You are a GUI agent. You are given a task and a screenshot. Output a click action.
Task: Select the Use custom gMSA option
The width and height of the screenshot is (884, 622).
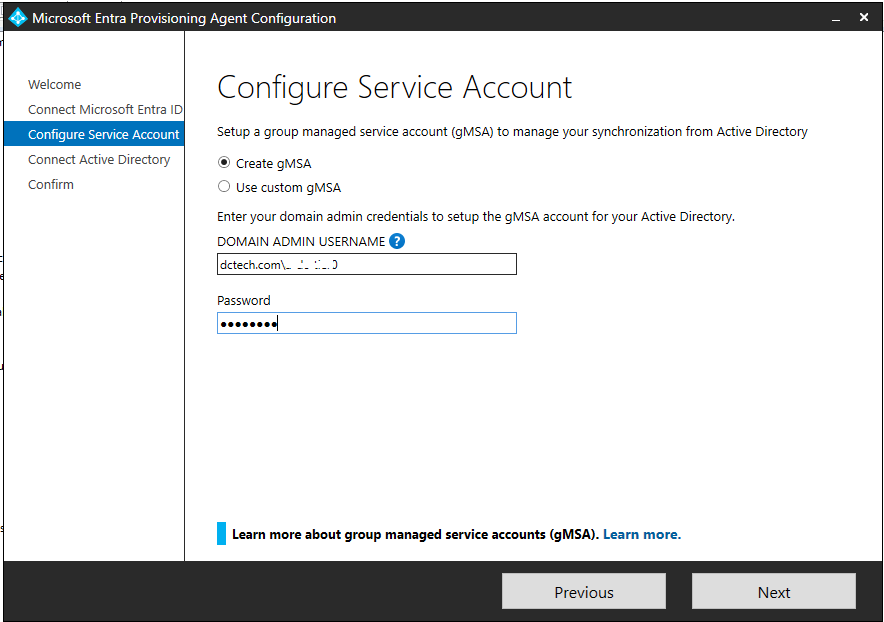coord(226,186)
